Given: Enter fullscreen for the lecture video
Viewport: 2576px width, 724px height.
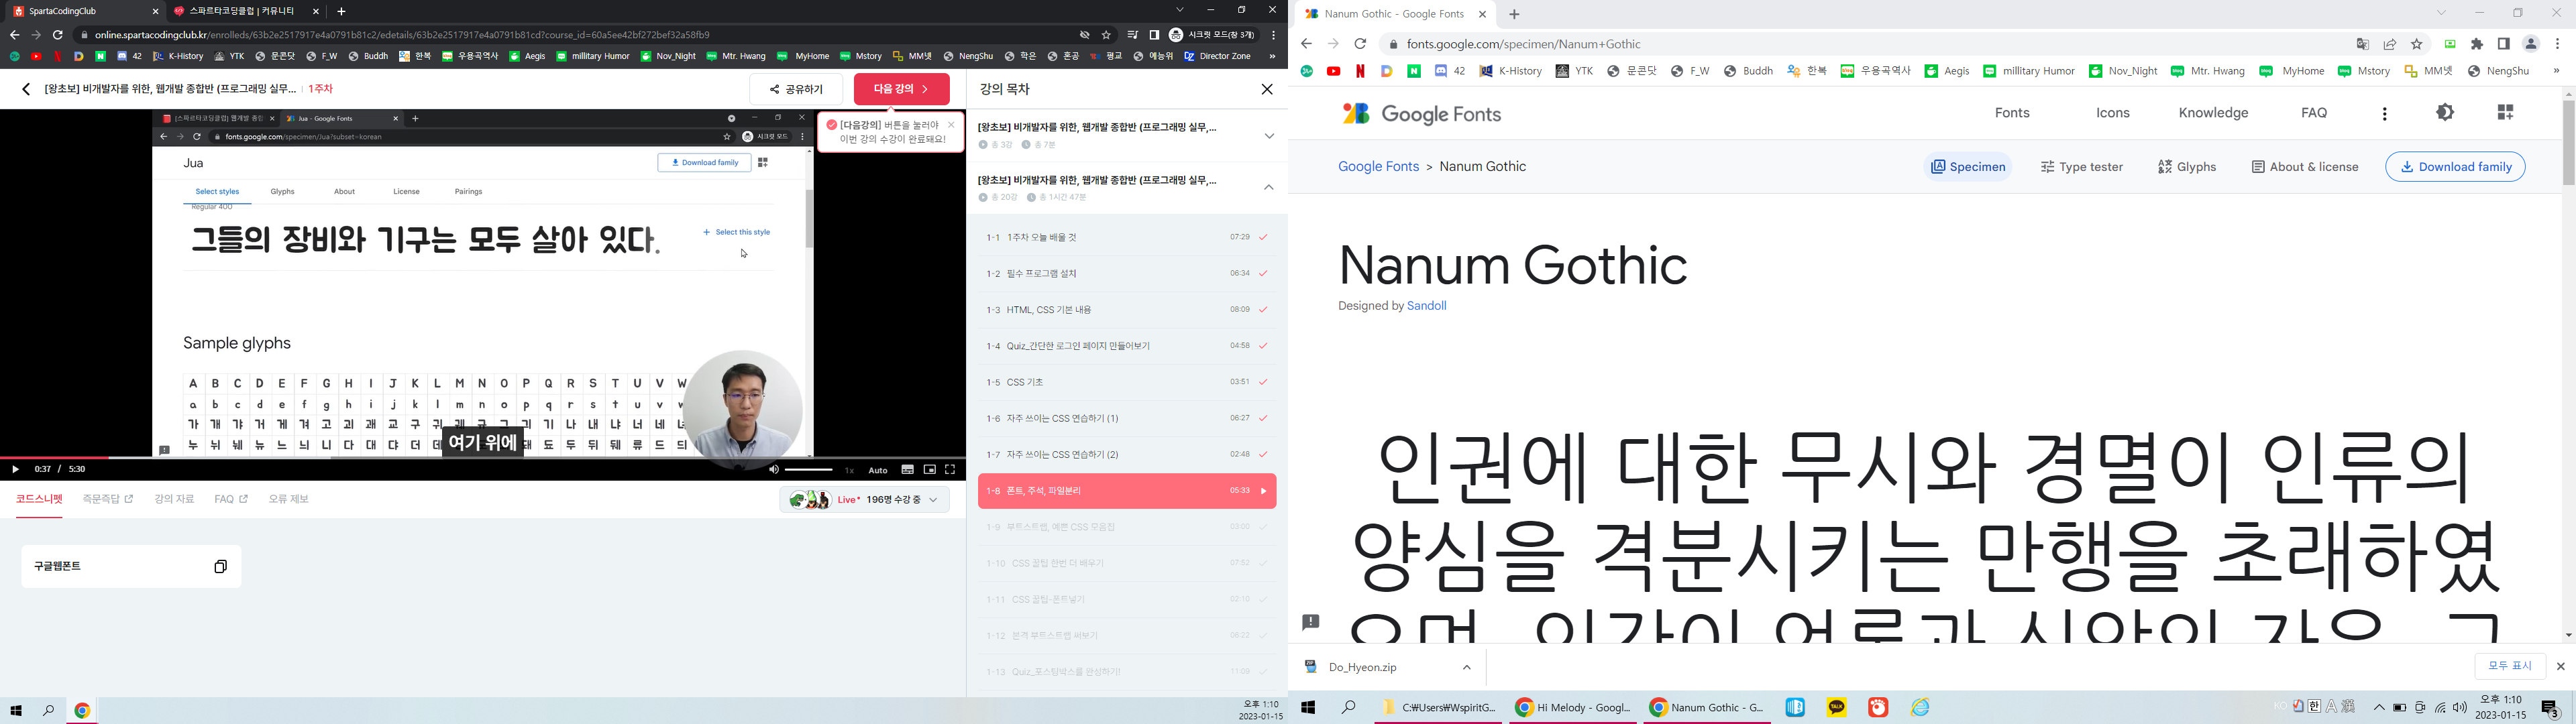Looking at the screenshot, I should 950,470.
